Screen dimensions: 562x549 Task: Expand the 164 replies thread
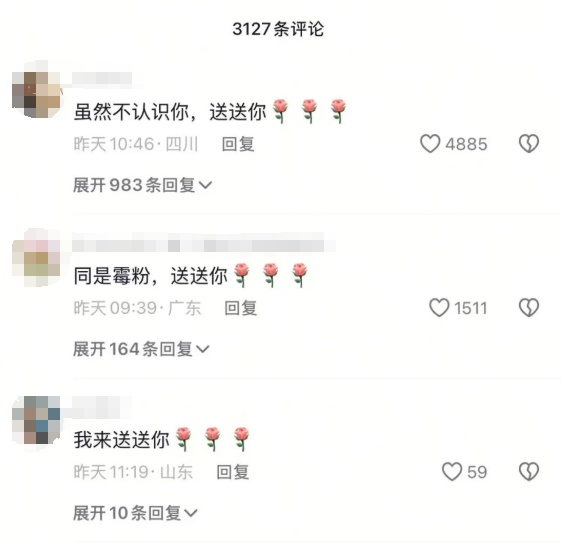click(141, 349)
